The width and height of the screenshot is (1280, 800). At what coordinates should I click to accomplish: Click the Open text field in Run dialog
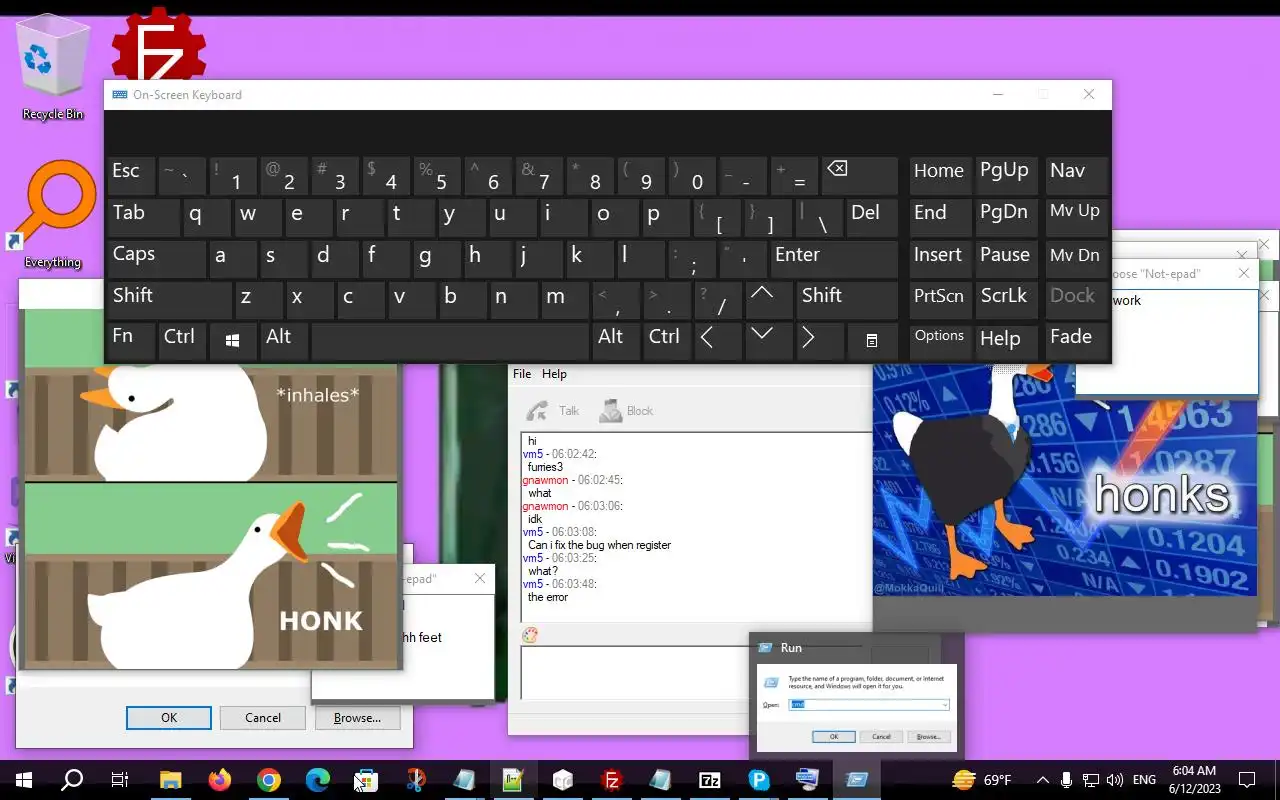[869, 705]
